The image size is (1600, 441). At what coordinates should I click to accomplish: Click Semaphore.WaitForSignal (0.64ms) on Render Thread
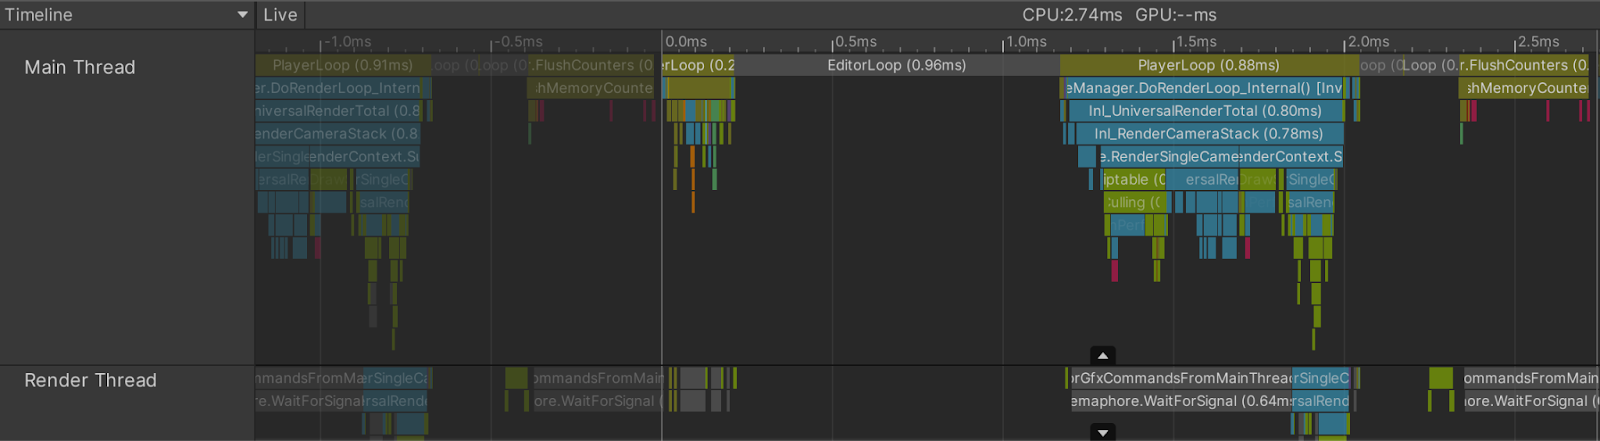(1180, 401)
